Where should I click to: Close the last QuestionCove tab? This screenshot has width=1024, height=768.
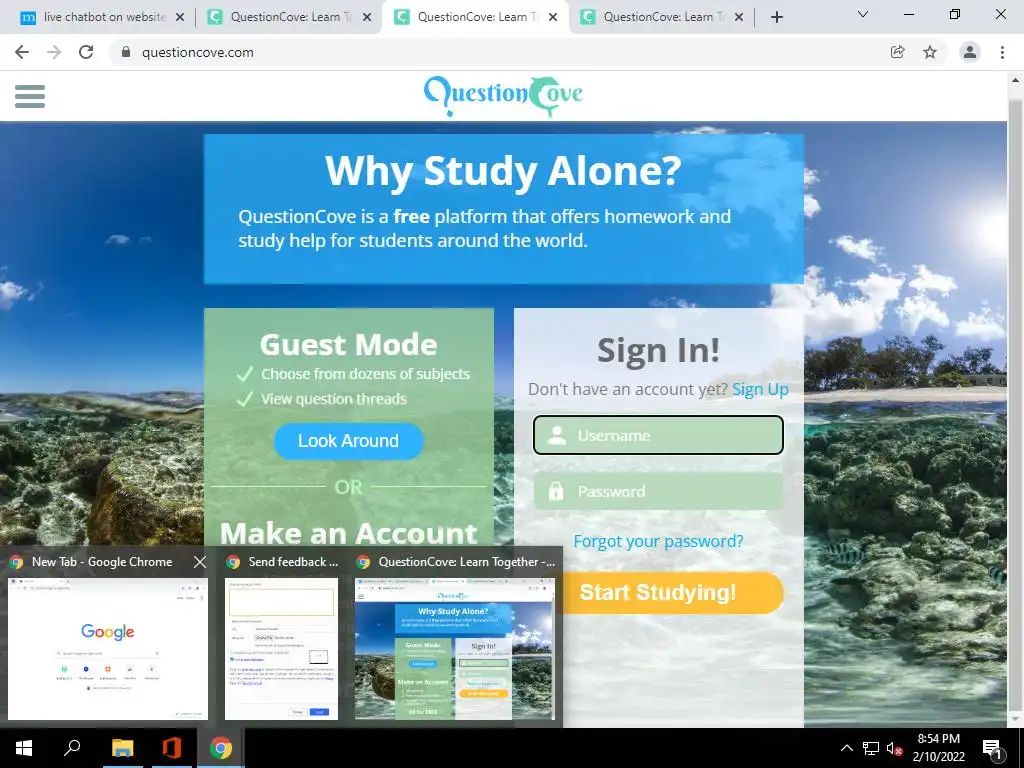[739, 17]
